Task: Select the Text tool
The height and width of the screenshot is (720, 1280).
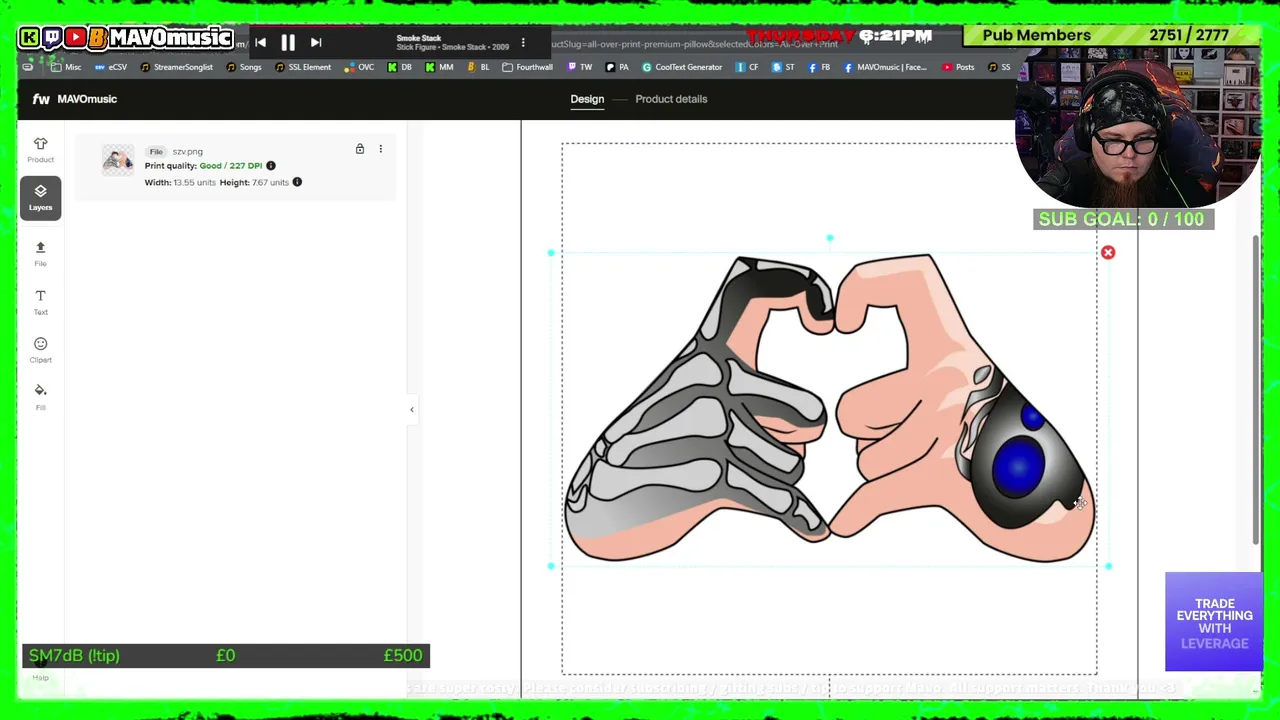Action: coord(40,301)
